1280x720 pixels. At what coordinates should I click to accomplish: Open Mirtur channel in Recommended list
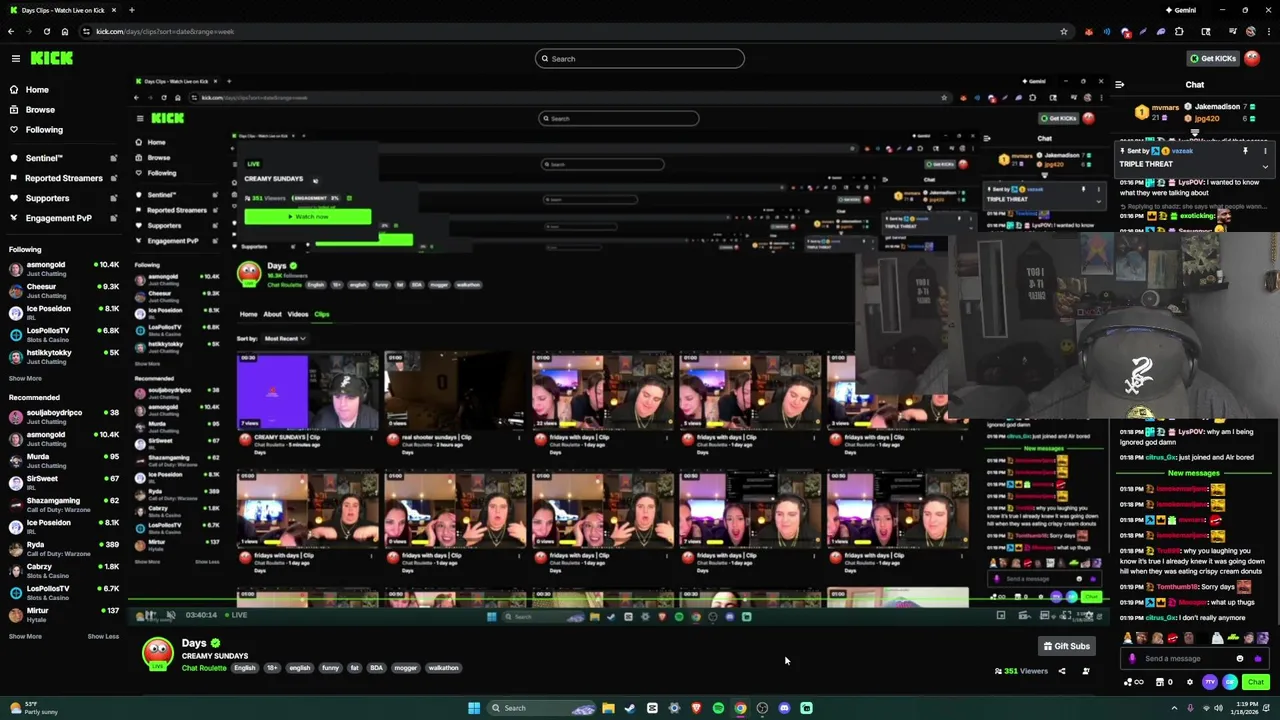click(62, 615)
